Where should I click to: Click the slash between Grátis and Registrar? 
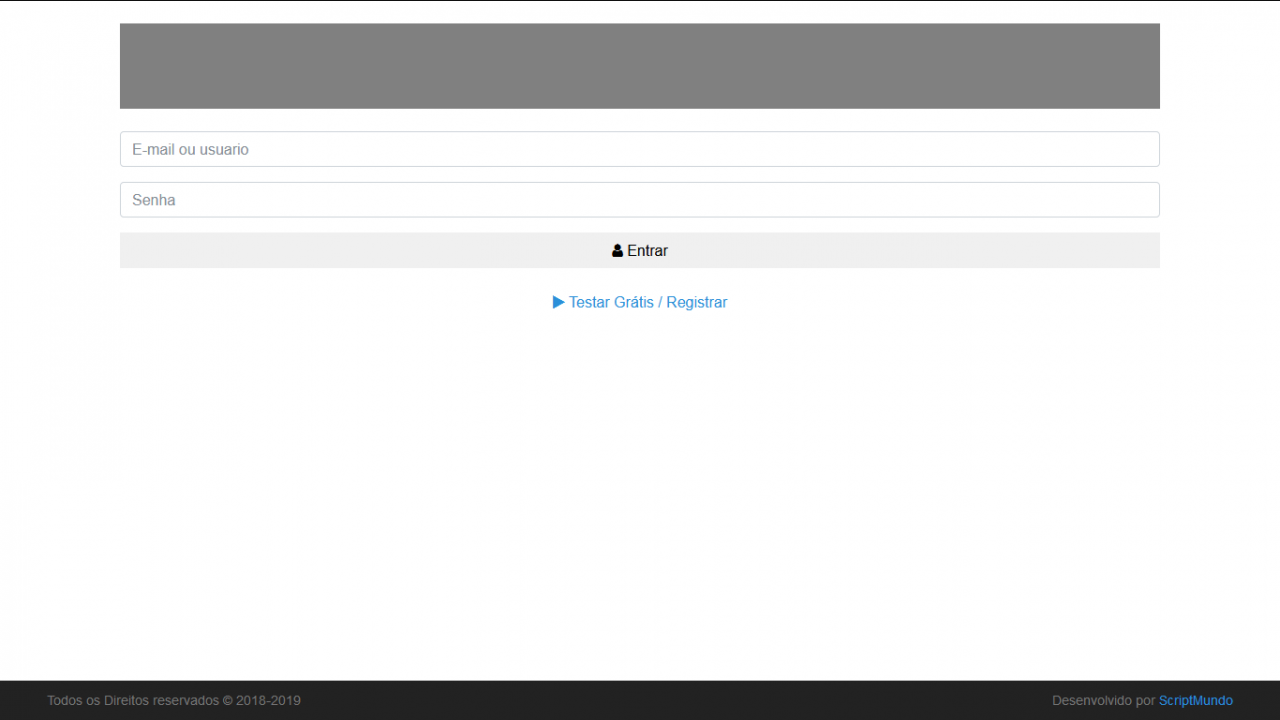coord(660,302)
